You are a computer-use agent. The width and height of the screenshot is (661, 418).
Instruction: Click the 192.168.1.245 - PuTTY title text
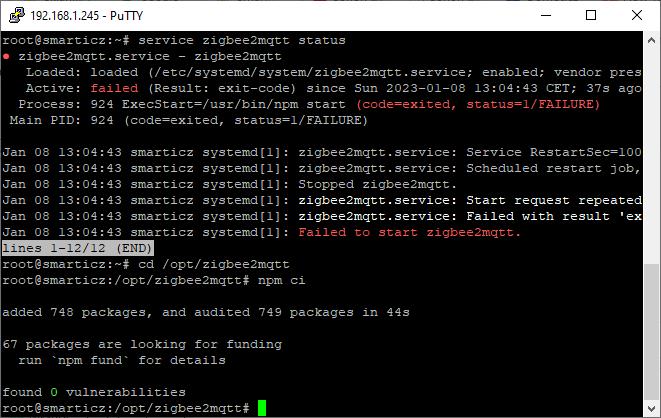coord(86,16)
